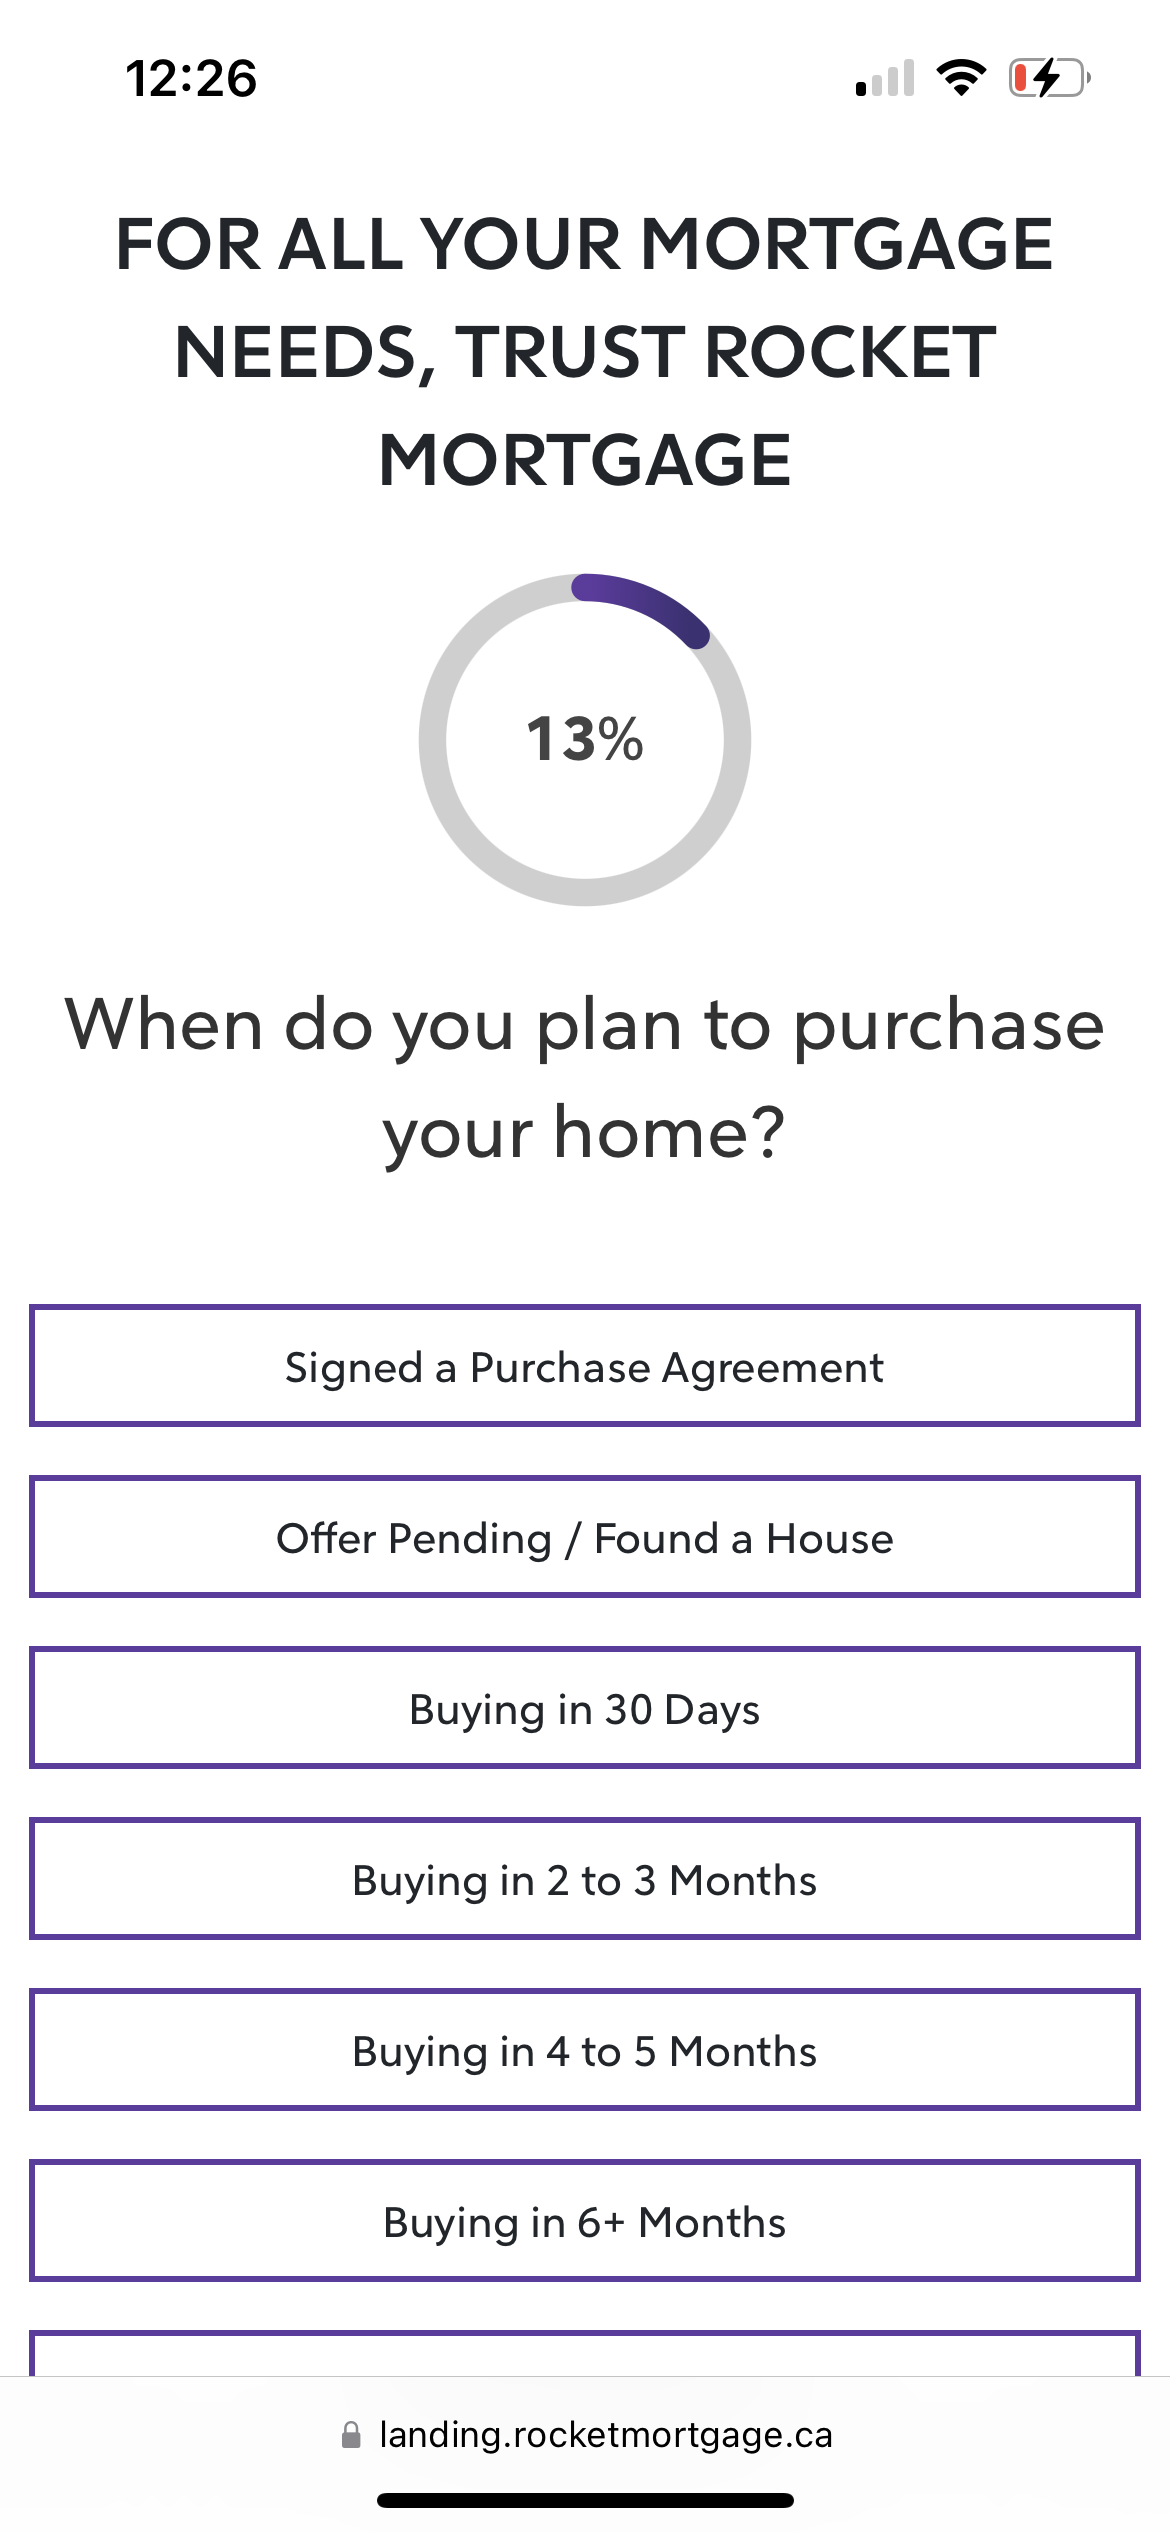Tap the home indicator bar at bottom
The height and width of the screenshot is (2532, 1170).
tap(585, 2500)
